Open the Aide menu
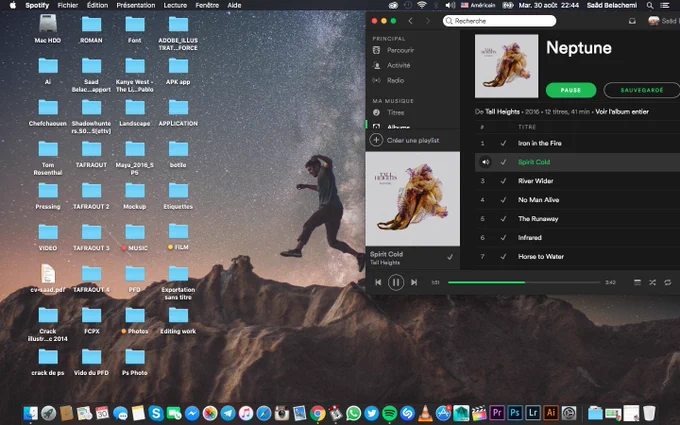Screen dimensions: 680x425 (x=234, y=5)
